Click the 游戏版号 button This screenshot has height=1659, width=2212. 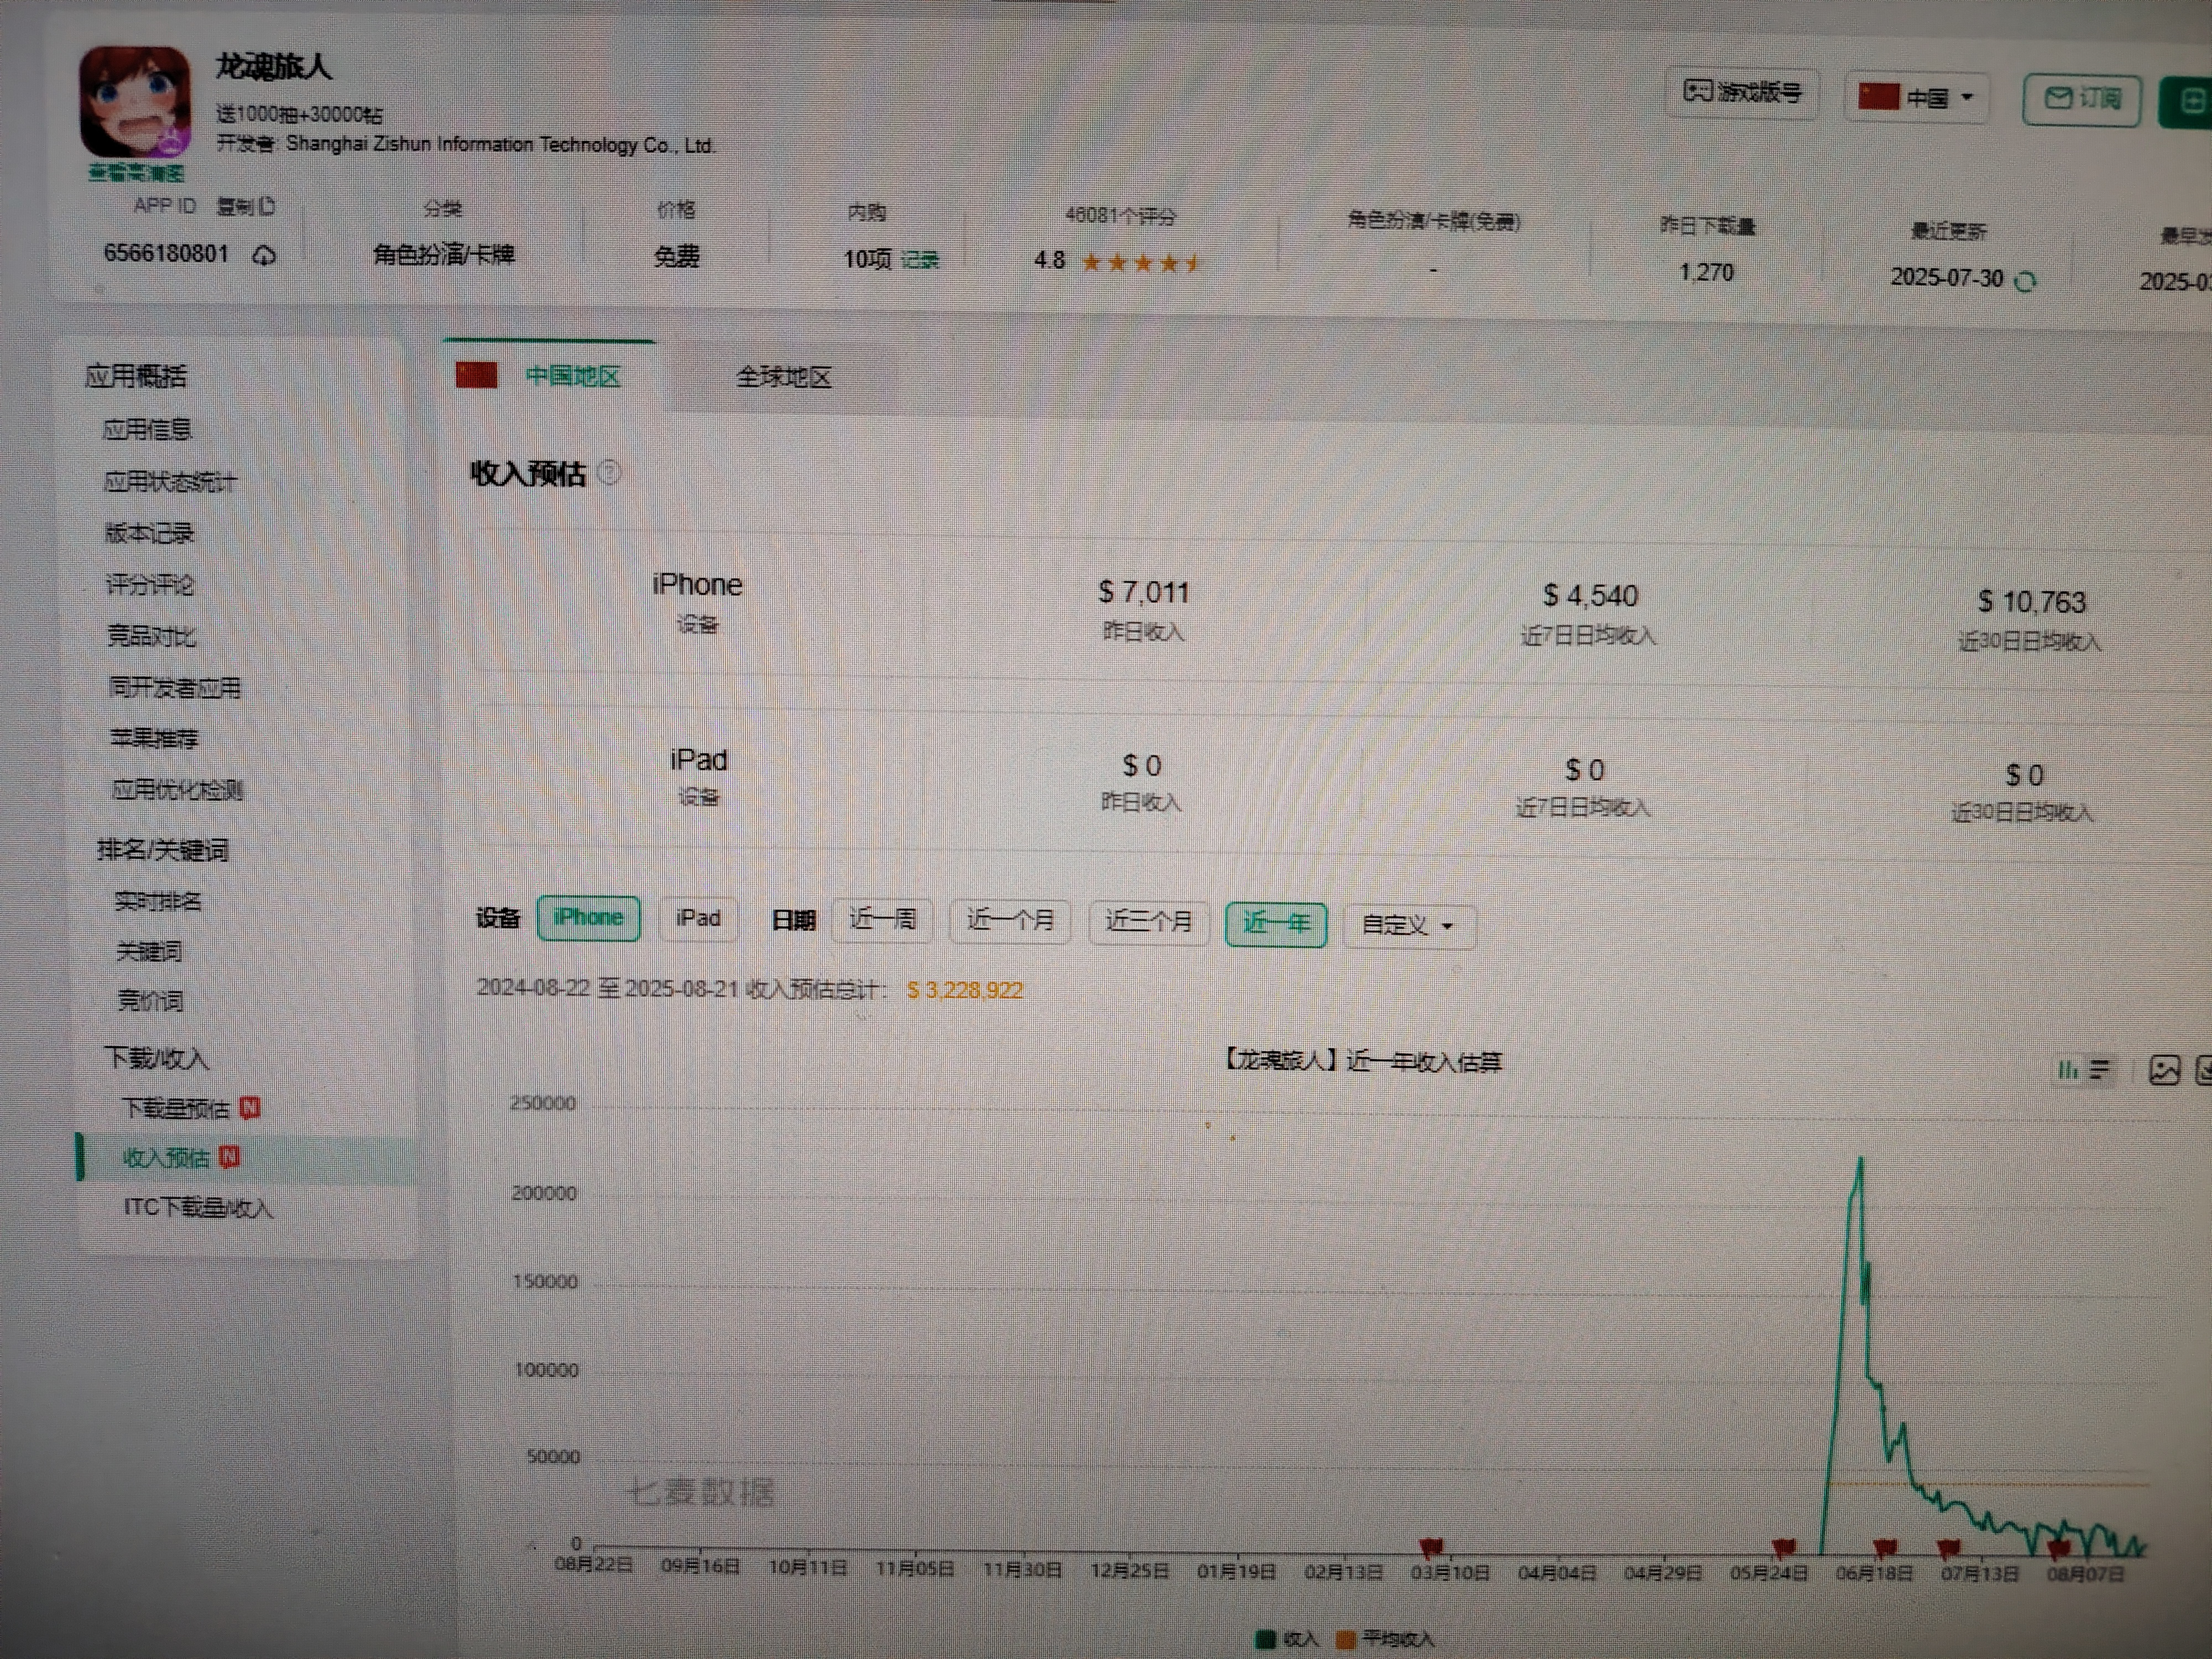1742,93
